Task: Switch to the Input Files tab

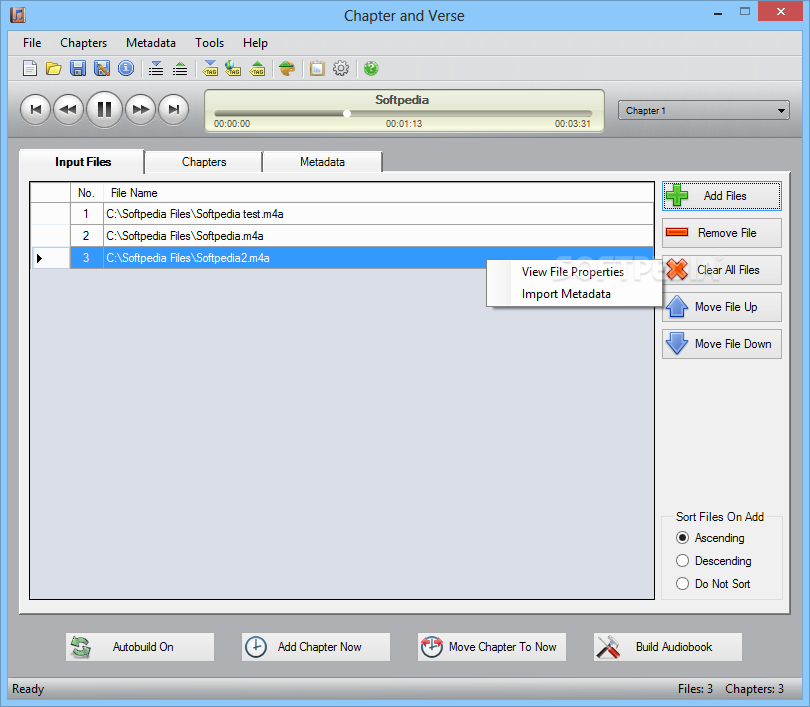Action: pyautogui.click(x=83, y=162)
